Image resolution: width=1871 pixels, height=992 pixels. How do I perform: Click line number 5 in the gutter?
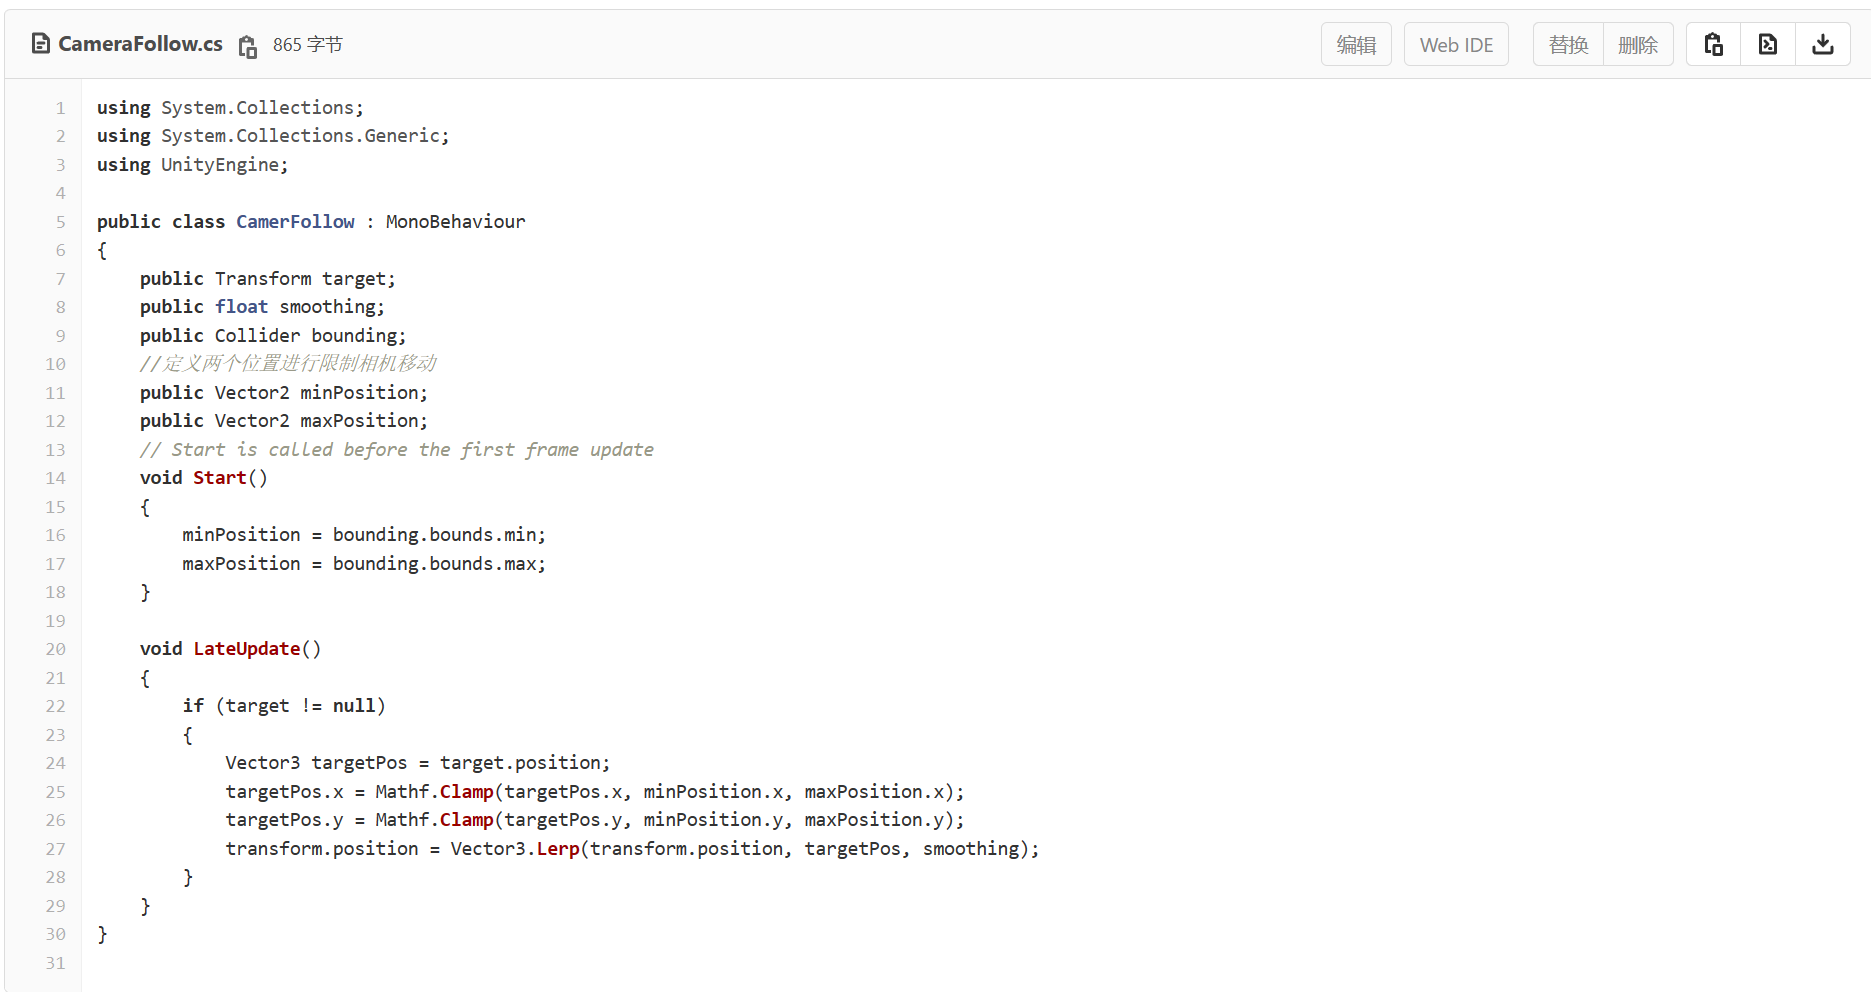[60, 222]
